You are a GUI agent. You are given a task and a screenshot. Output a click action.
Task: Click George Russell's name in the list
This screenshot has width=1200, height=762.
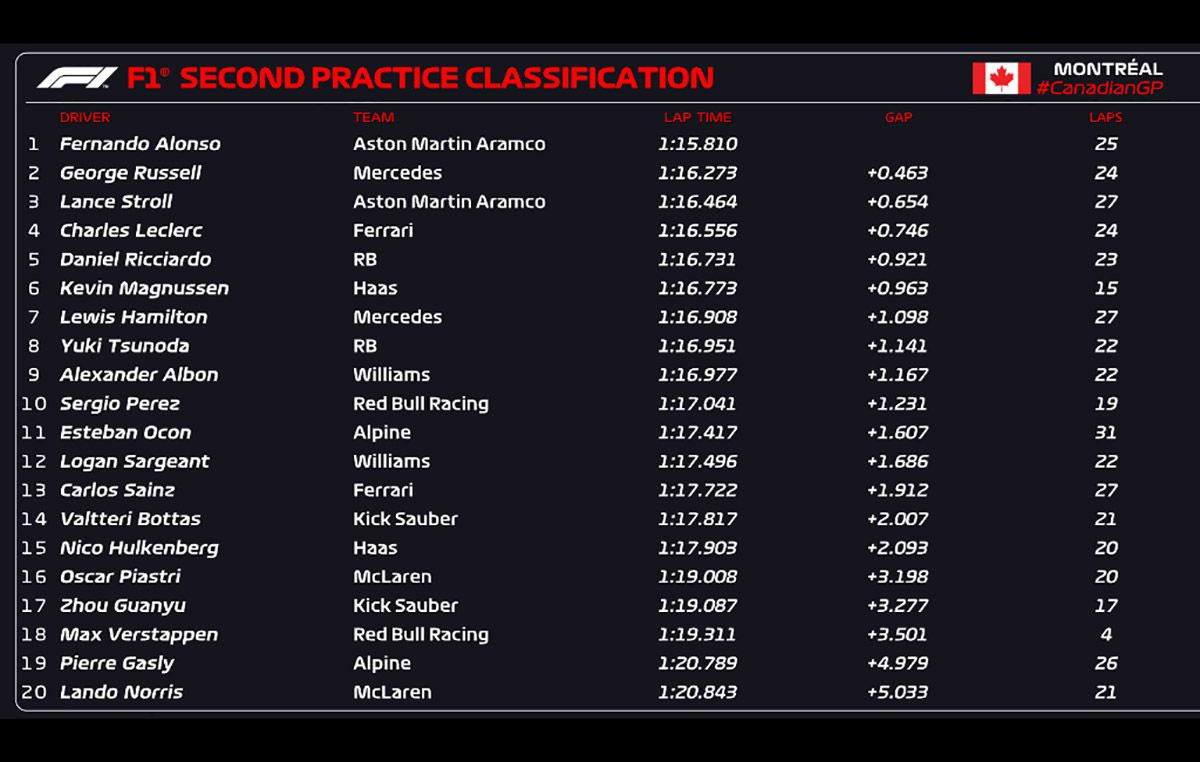130,173
